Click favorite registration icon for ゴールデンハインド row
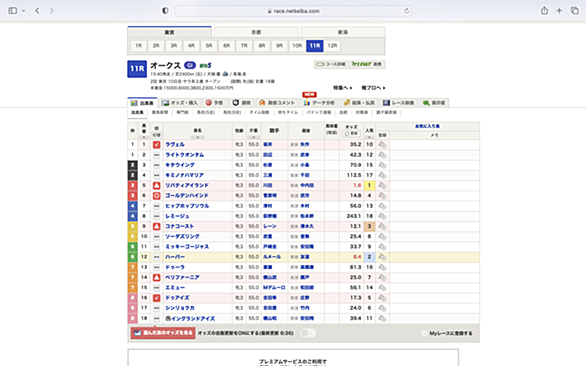The height and width of the screenshot is (366, 586). pyautogui.click(x=382, y=196)
